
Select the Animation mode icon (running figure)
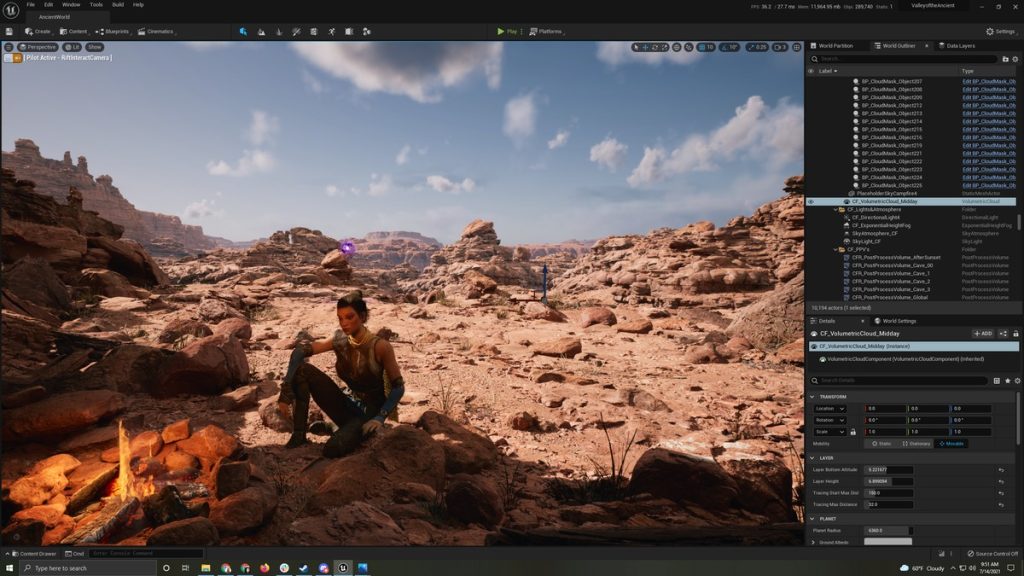[x=331, y=31]
